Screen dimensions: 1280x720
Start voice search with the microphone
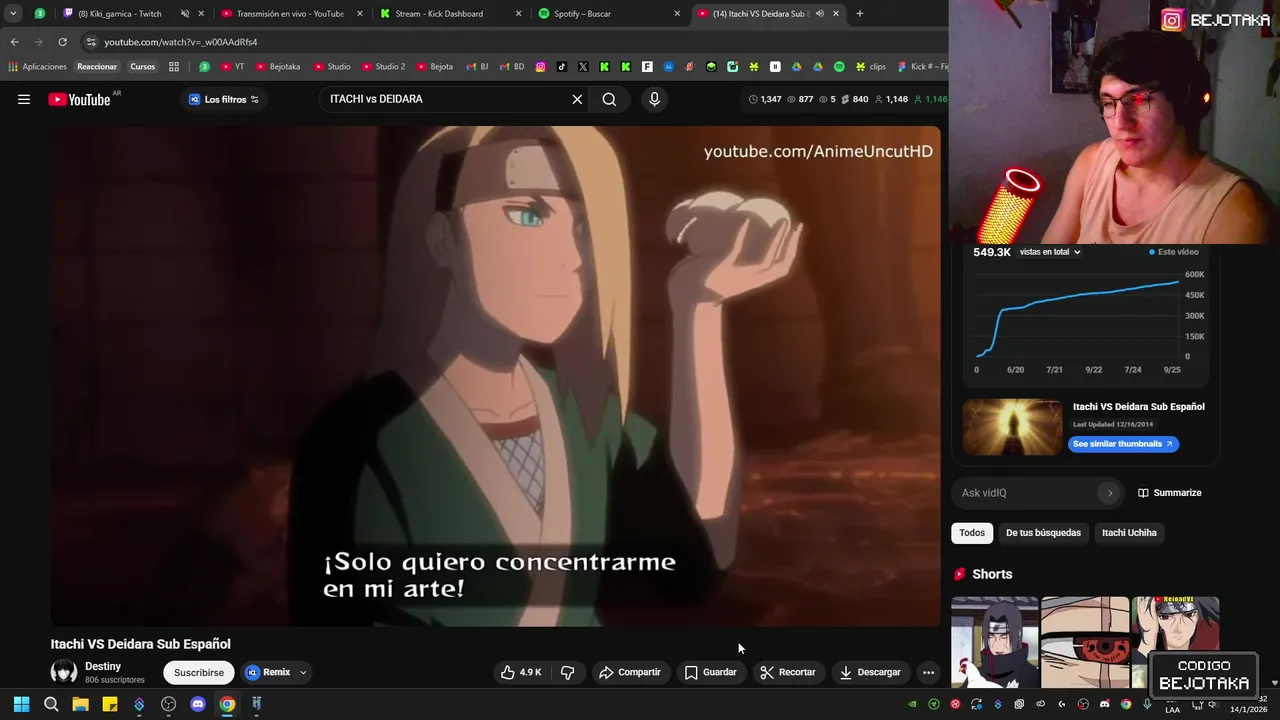[x=655, y=99]
